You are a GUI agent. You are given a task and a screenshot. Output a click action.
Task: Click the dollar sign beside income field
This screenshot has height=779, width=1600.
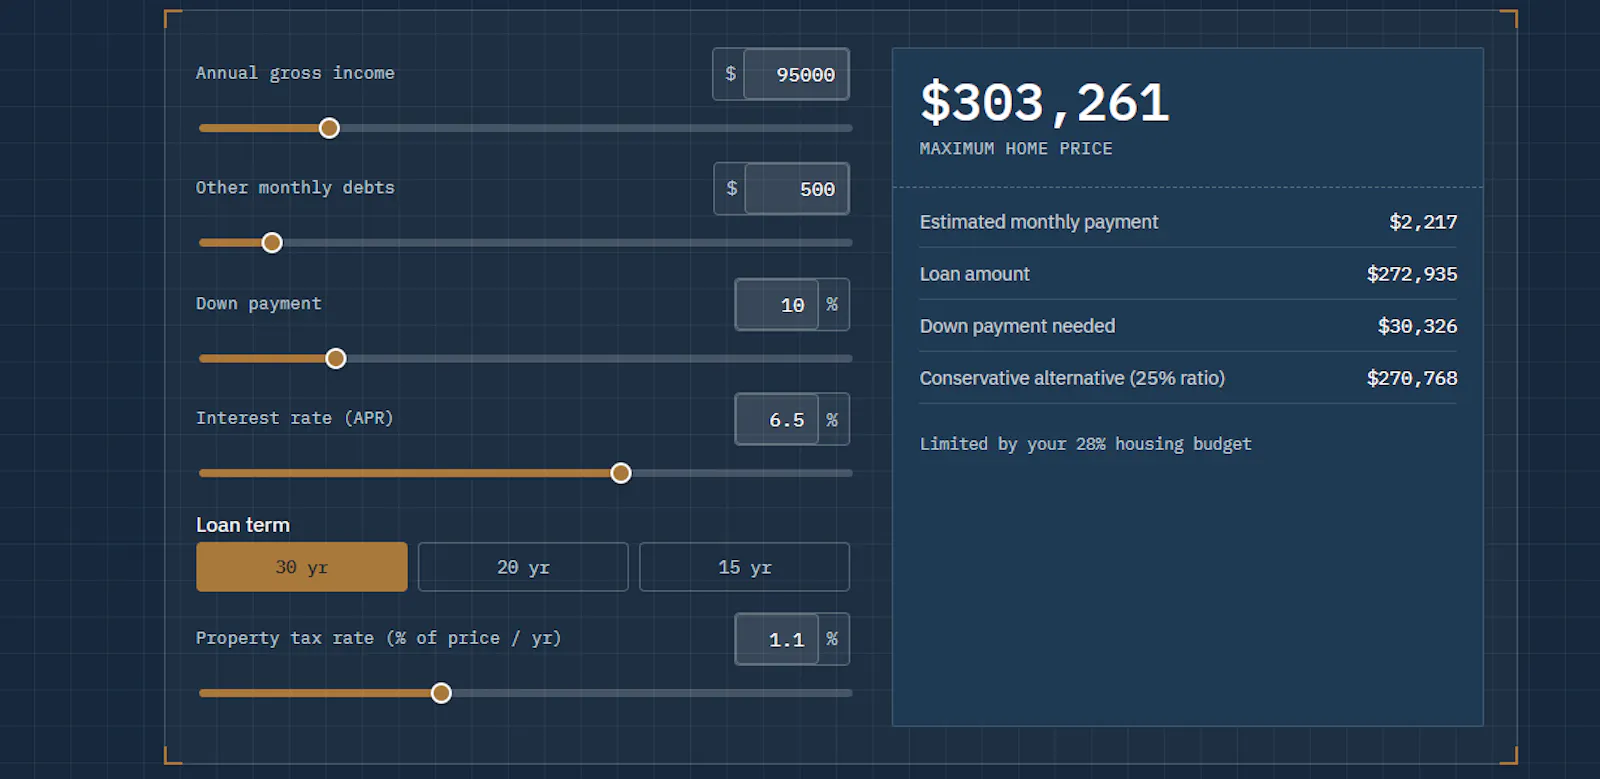pos(730,74)
